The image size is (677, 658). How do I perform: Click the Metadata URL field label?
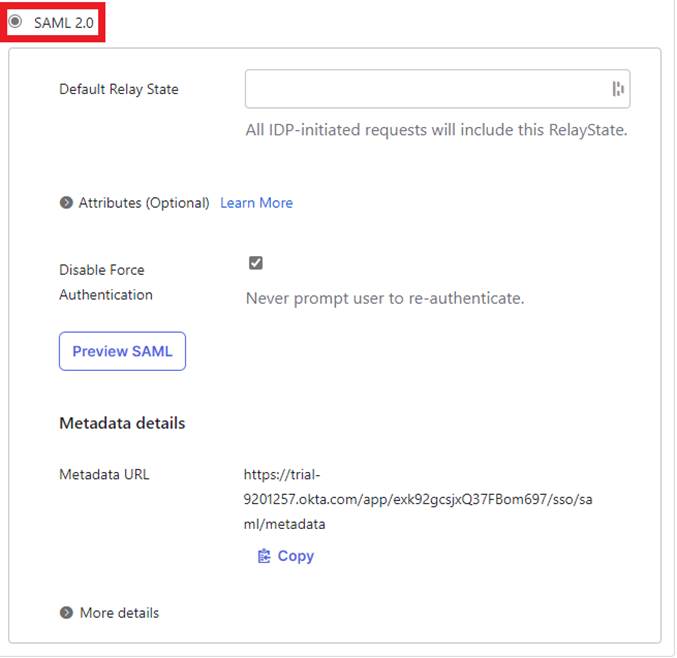click(104, 474)
